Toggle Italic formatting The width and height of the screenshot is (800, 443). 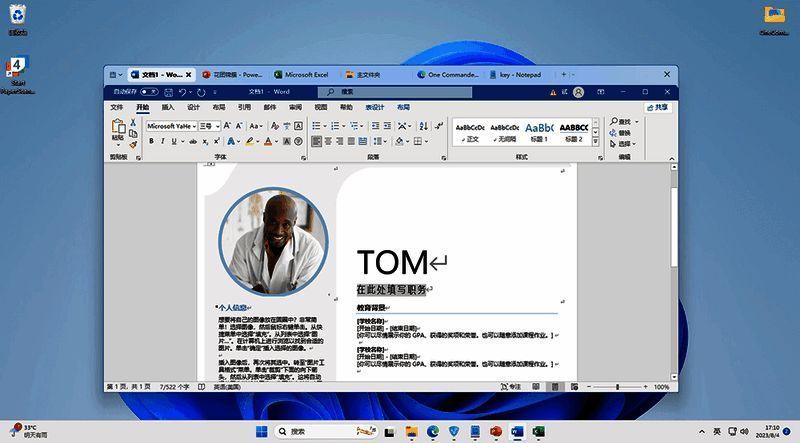162,141
